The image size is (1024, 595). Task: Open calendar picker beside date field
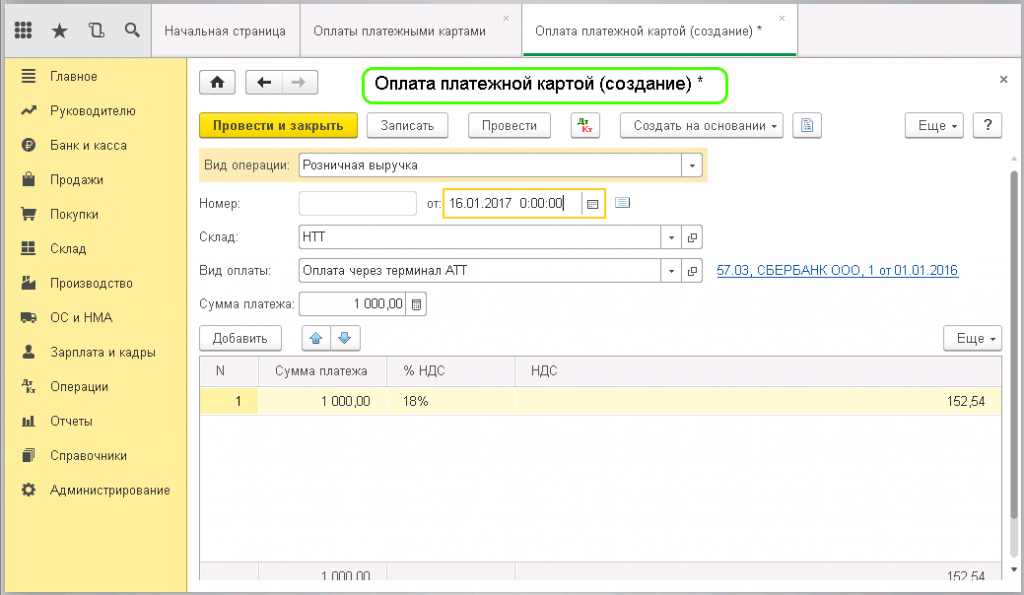pos(592,203)
